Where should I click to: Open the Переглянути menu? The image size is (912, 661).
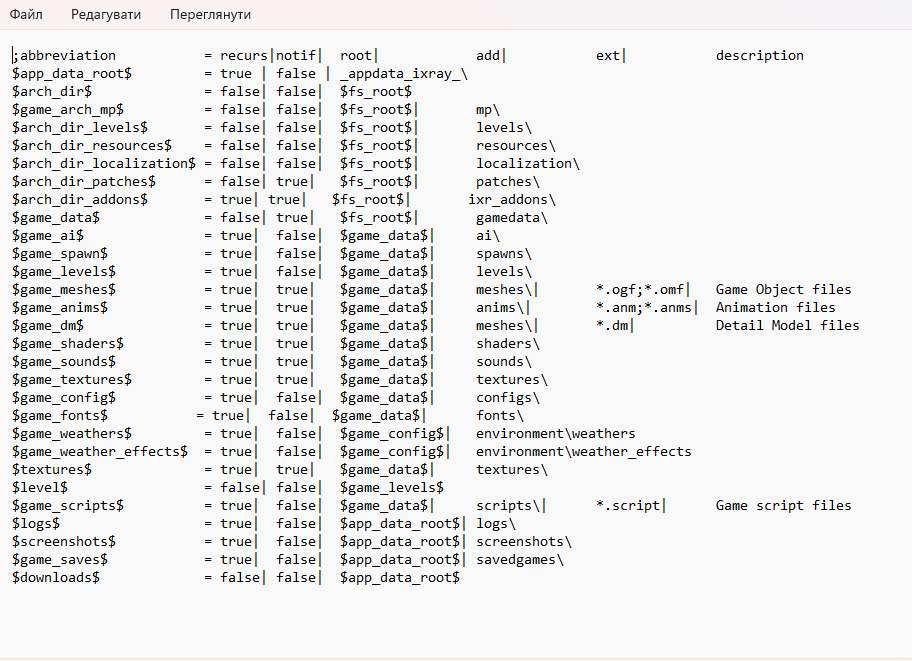[x=210, y=15]
